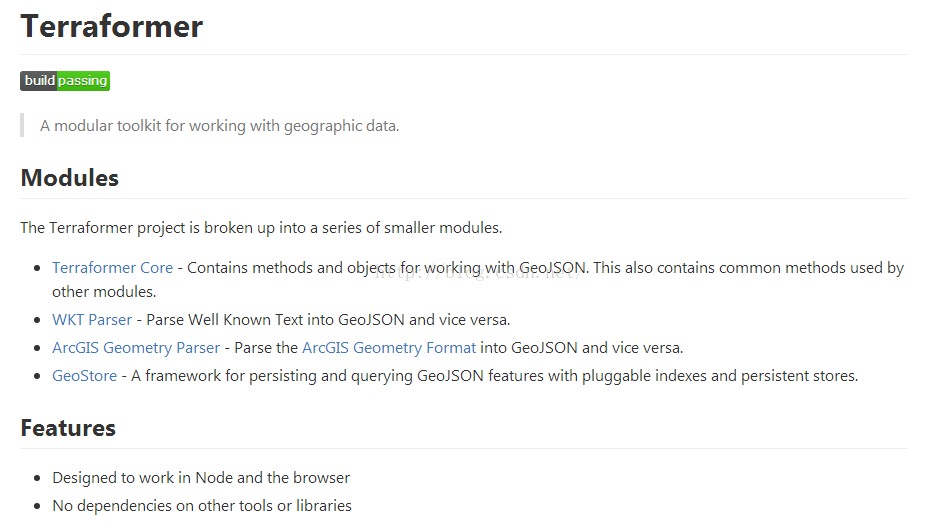Click the build passing badge
Viewport: 943px width, 522px height.
65,81
